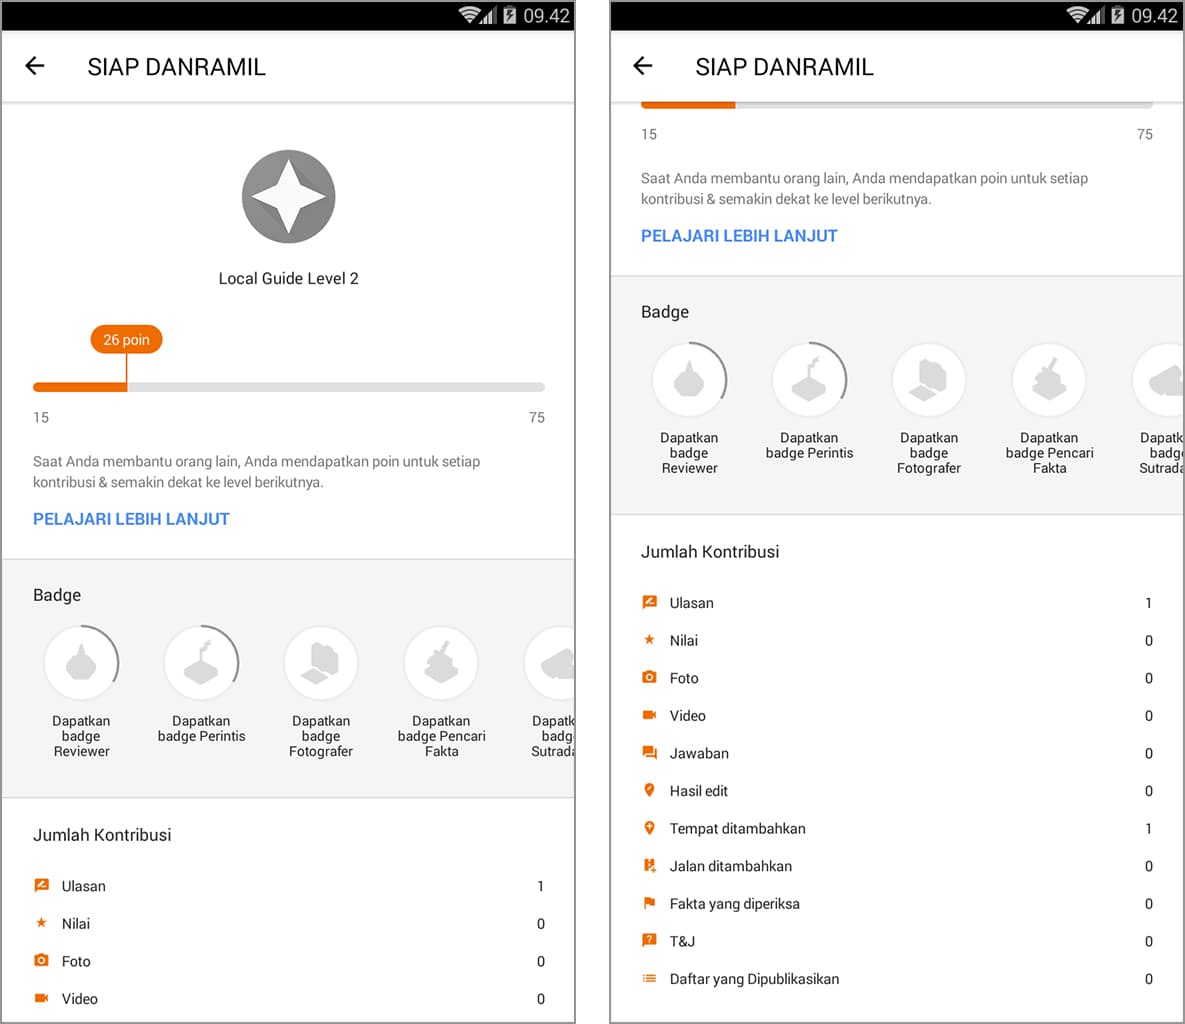Tap Jawaban chat bubbles icon
1185x1024 pixels.
click(649, 752)
